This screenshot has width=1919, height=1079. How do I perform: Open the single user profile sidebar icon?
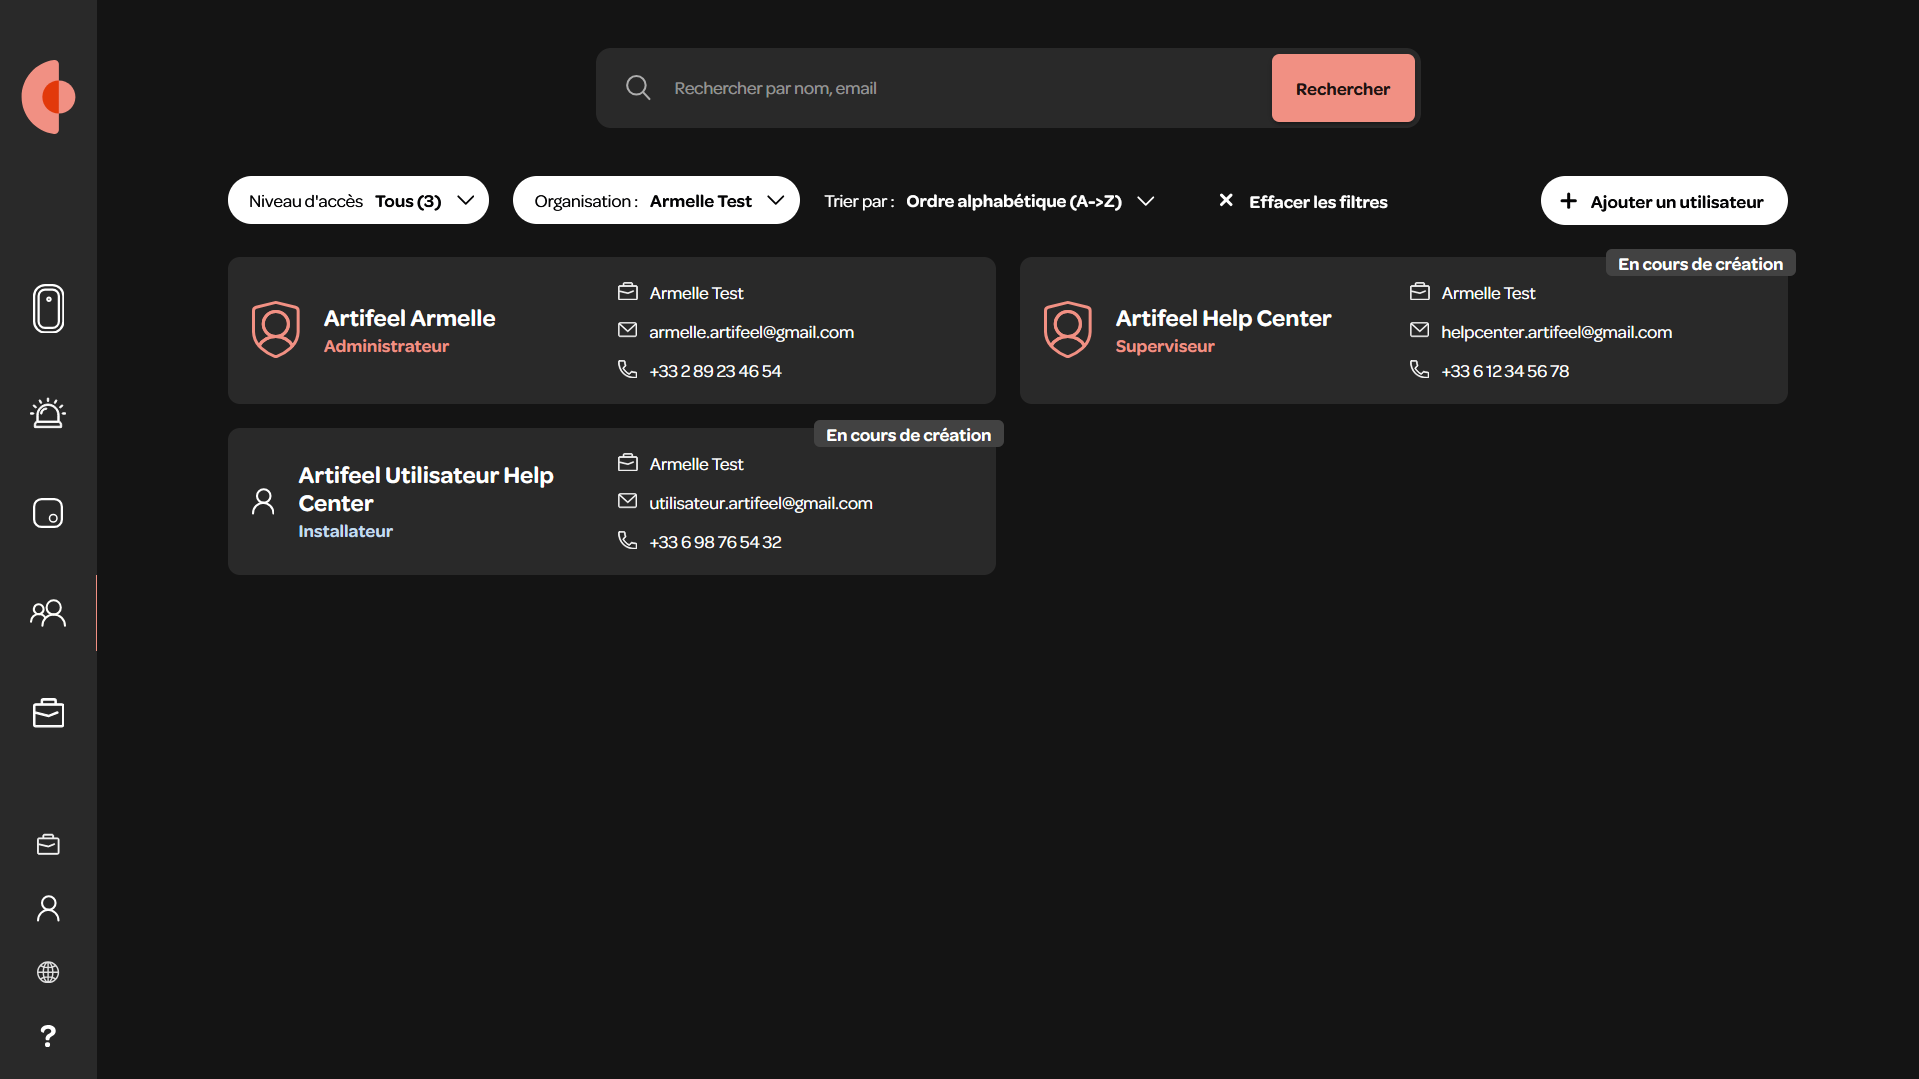pyautogui.click(x=48, y=908)
